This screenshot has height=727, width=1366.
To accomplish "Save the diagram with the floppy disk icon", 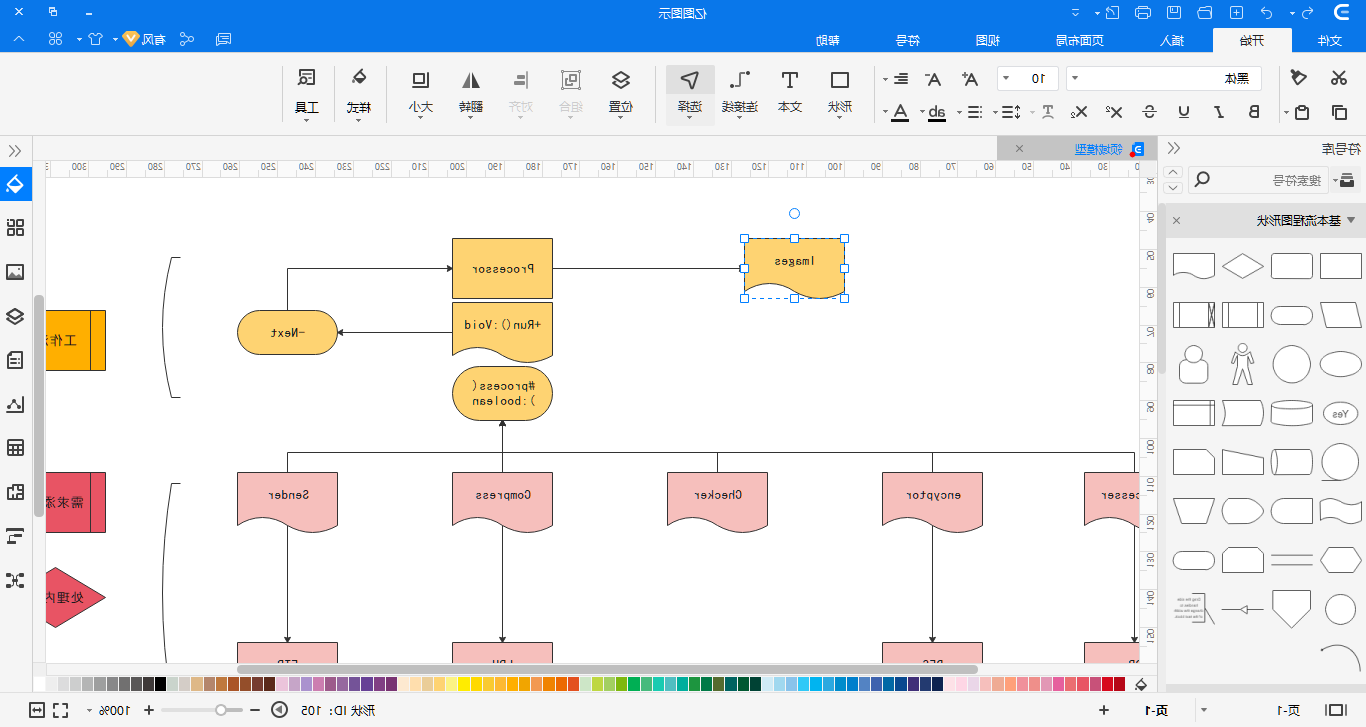I will coord(1174,13).
